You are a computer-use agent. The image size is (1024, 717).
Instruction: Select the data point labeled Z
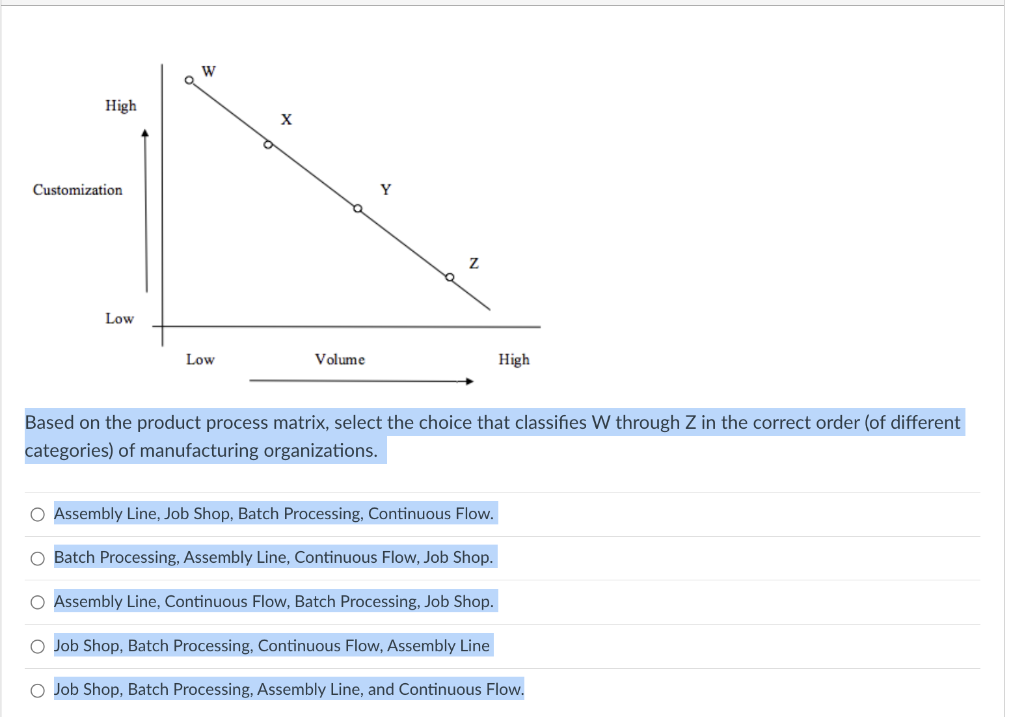(x=449, y=275)
